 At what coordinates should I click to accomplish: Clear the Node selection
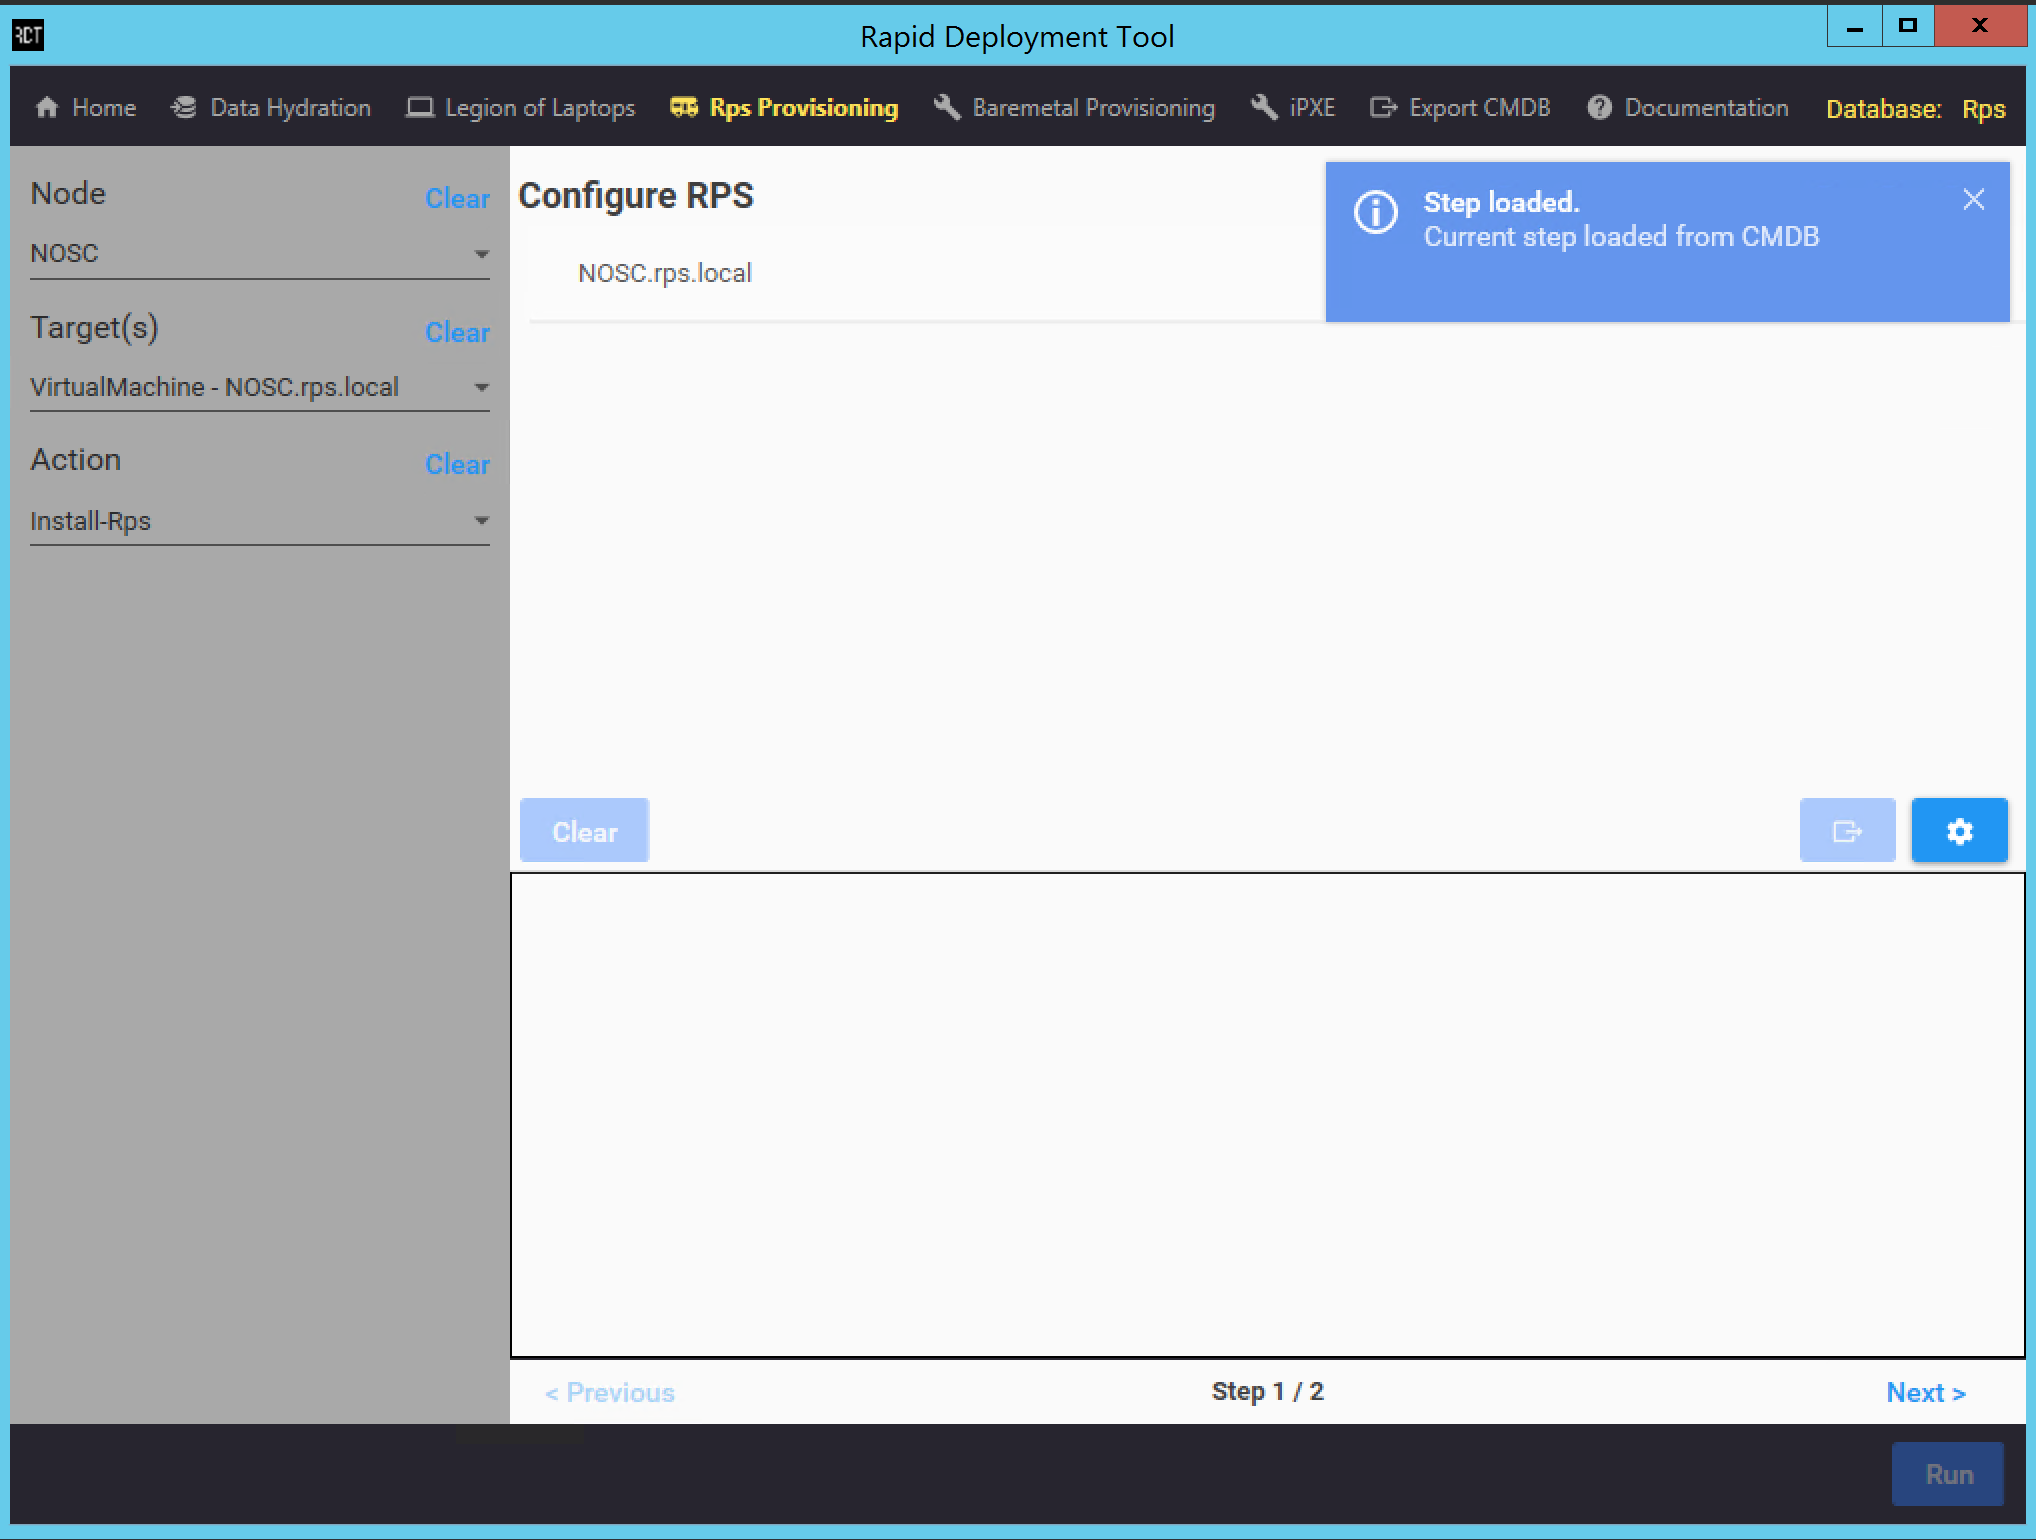pyautogui.click(x=457, y=198)
